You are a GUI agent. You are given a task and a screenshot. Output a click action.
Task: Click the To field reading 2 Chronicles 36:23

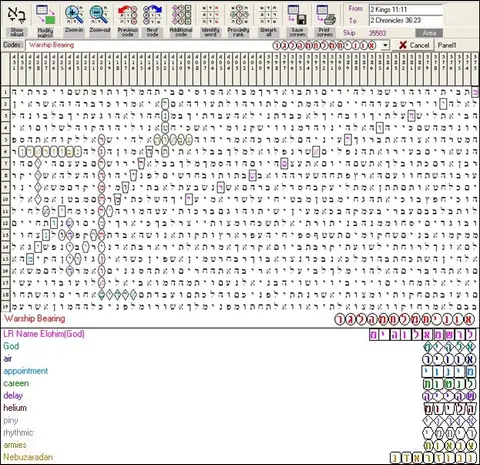pos(406,21)
